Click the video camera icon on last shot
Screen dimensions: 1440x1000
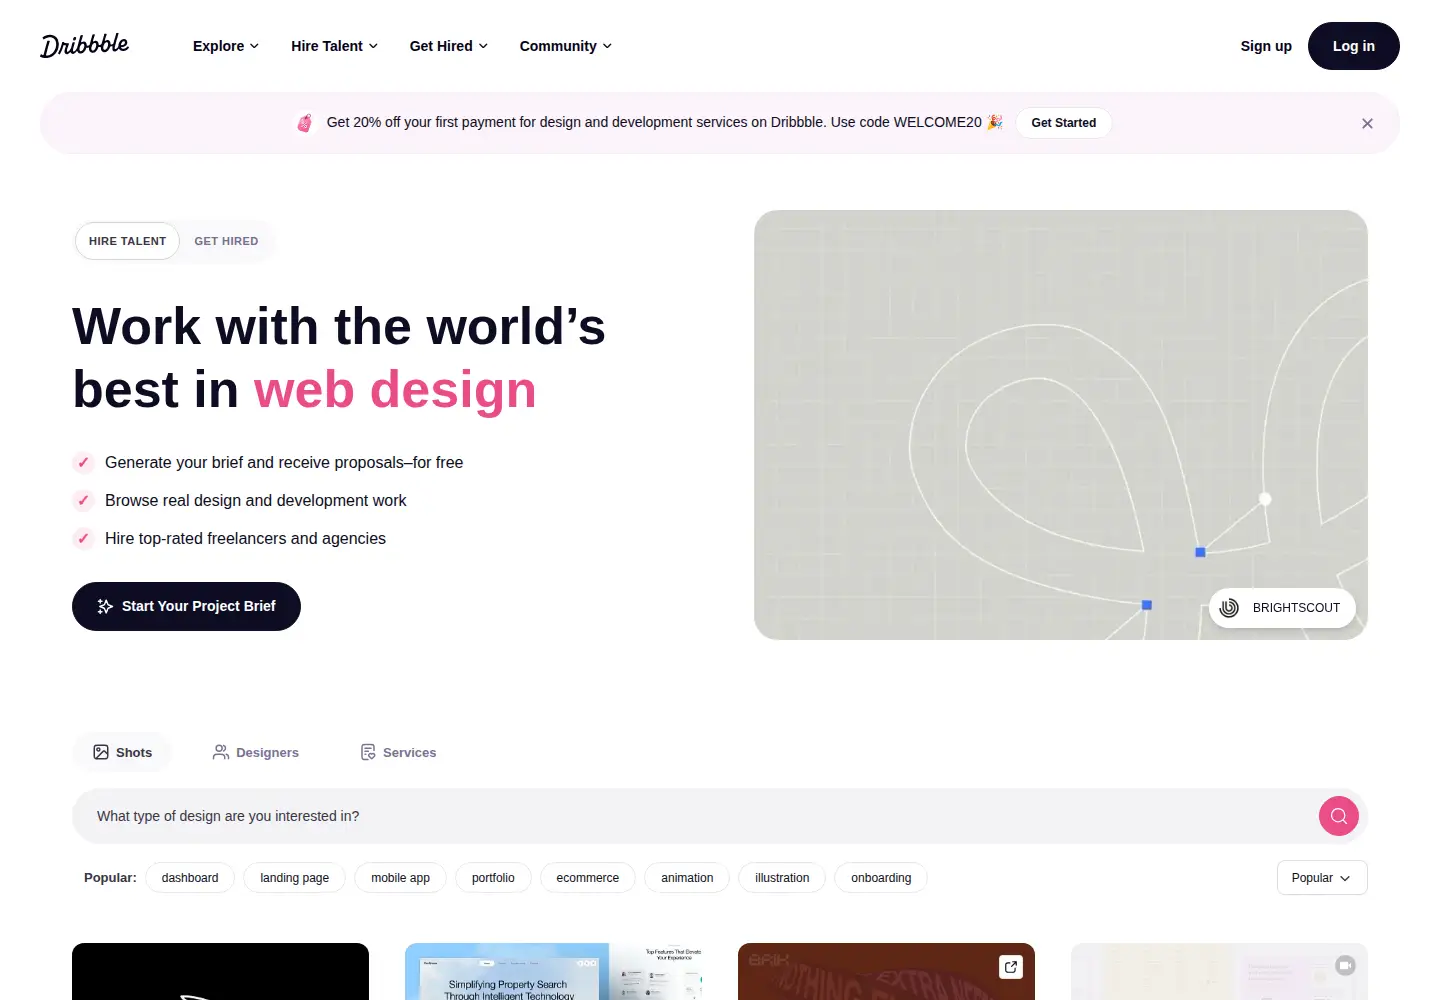1345,965
